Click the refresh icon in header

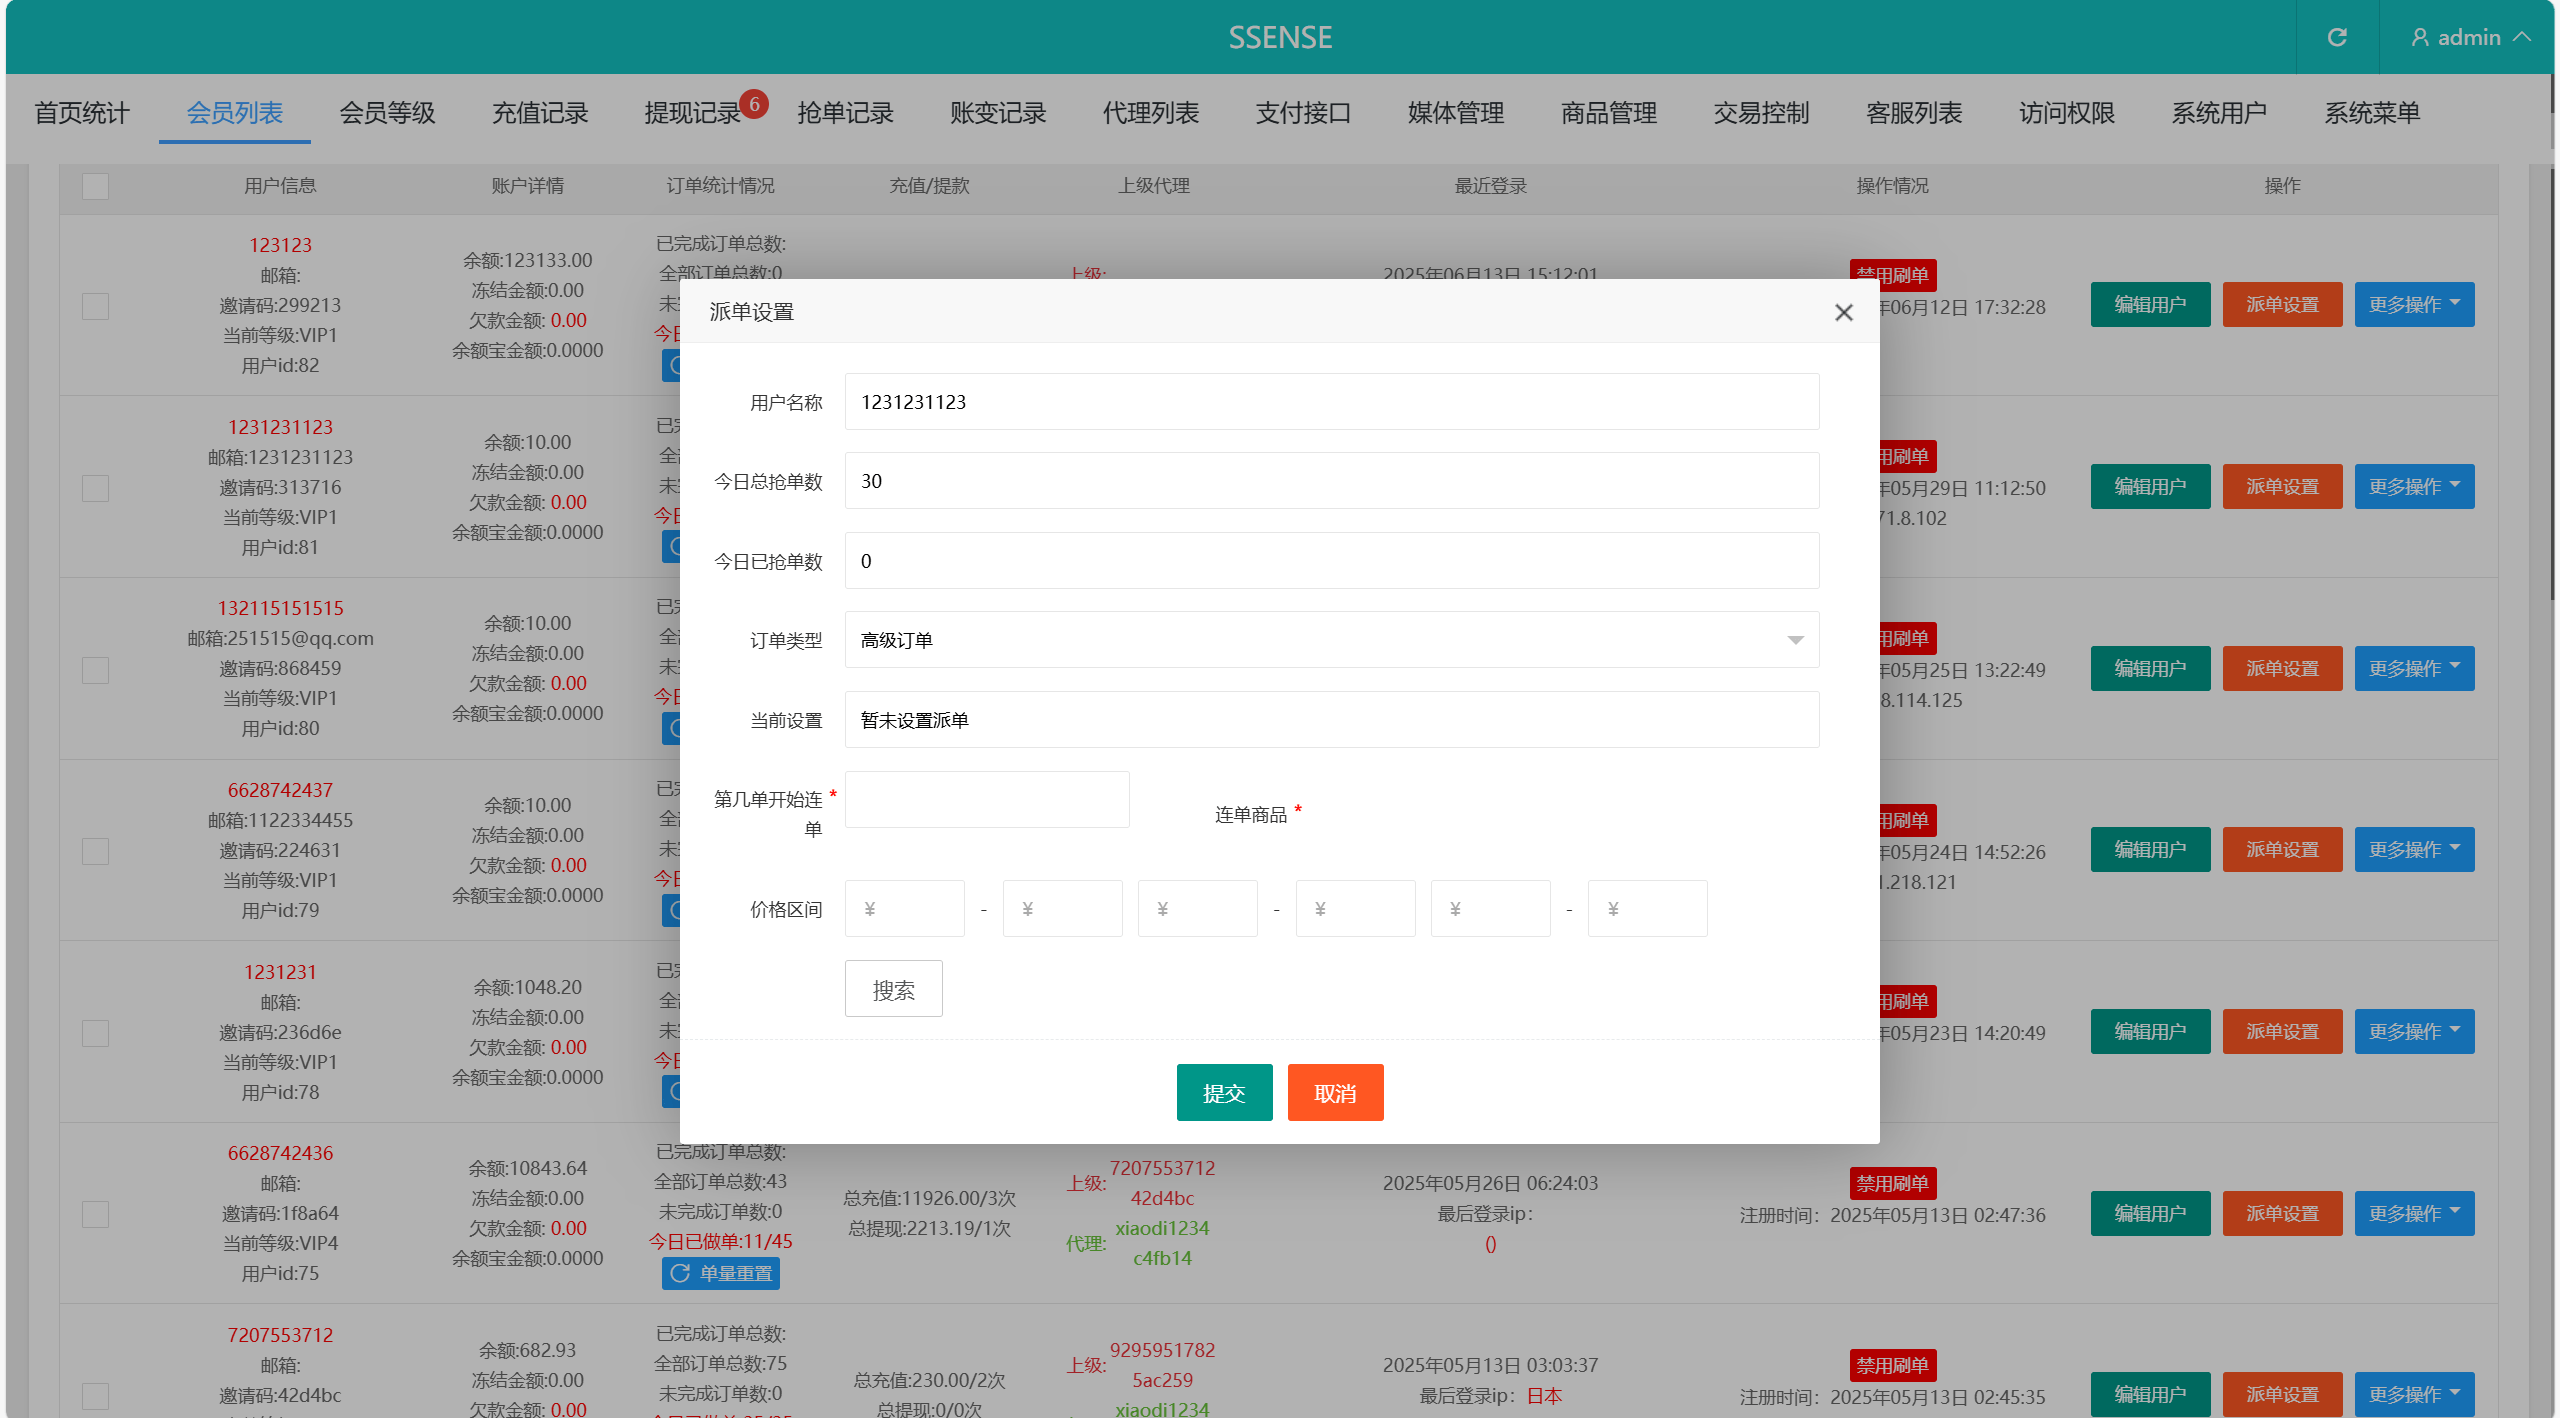2337,38
